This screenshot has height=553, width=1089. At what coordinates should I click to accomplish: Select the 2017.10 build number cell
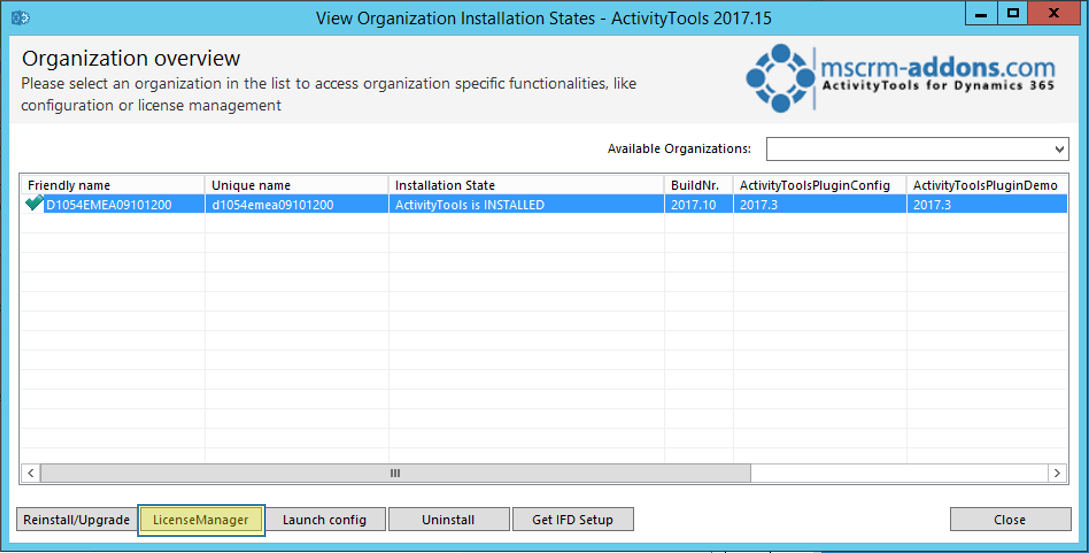[698, 205]
